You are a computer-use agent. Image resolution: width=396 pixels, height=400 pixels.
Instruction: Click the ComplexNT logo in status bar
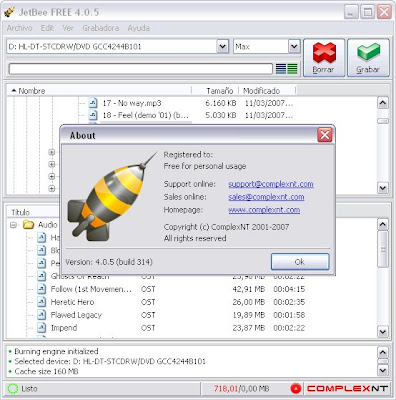pyautogui.click(x=347, y=389)
